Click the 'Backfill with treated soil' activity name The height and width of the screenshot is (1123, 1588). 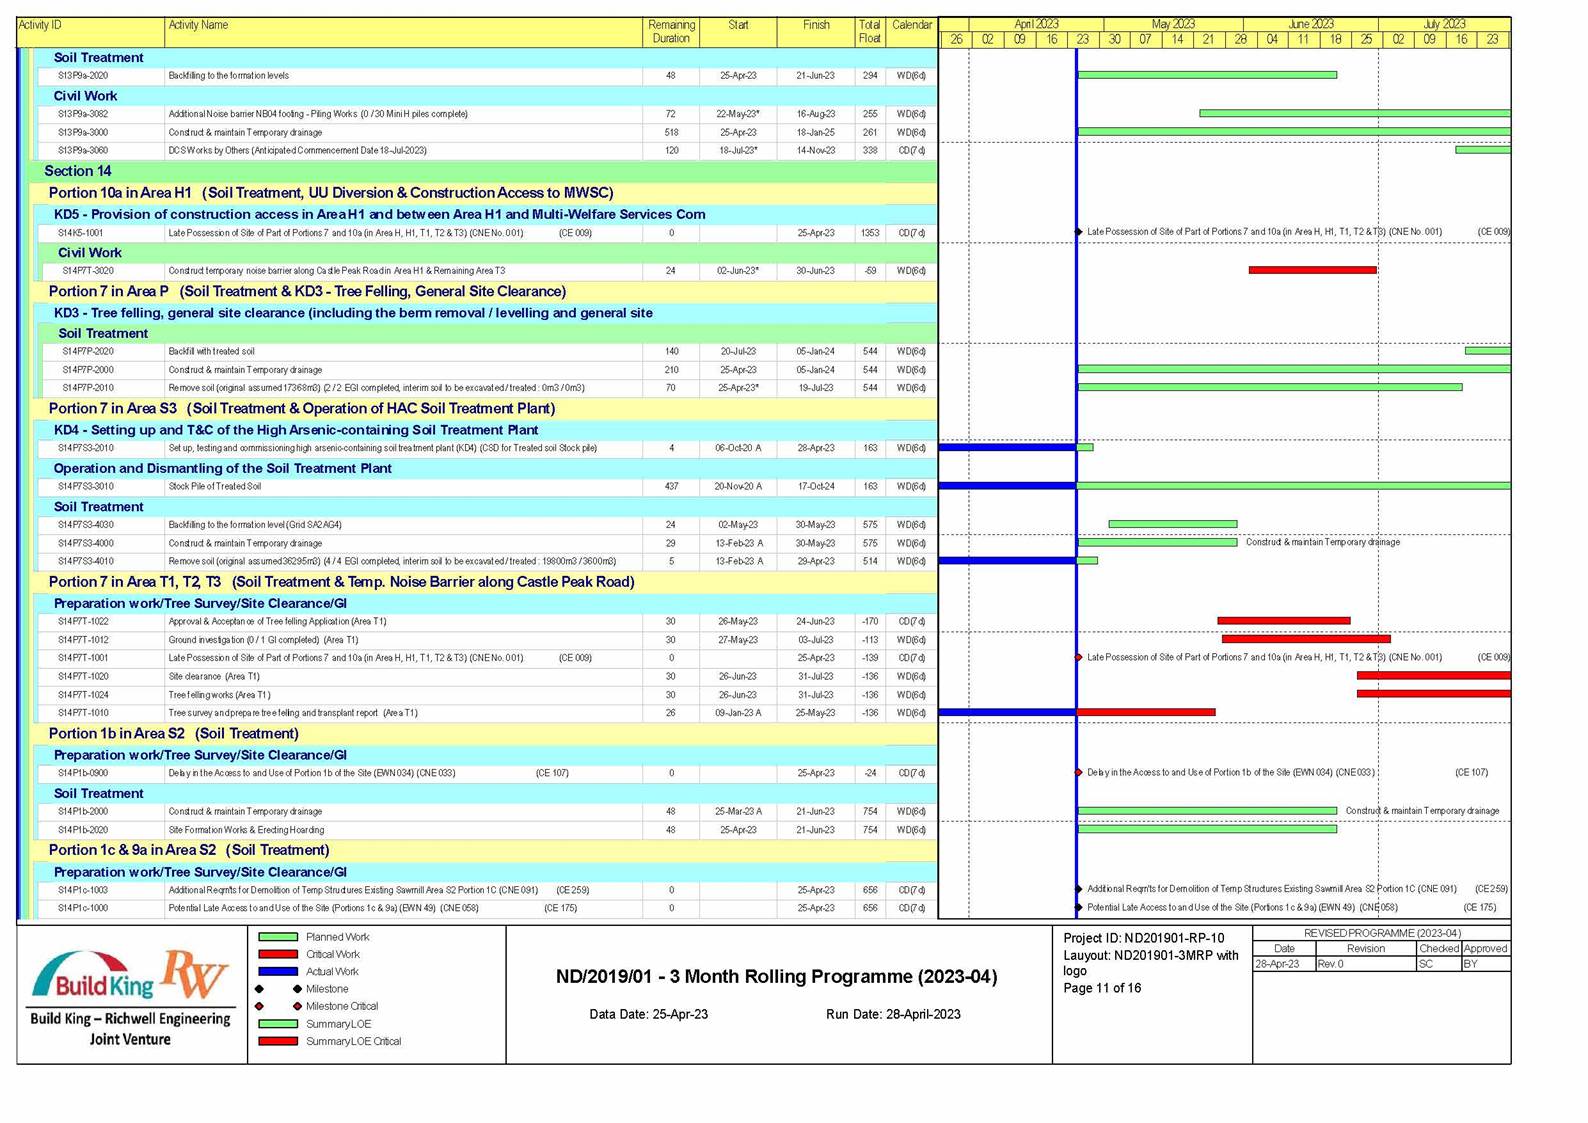[211, 352]
